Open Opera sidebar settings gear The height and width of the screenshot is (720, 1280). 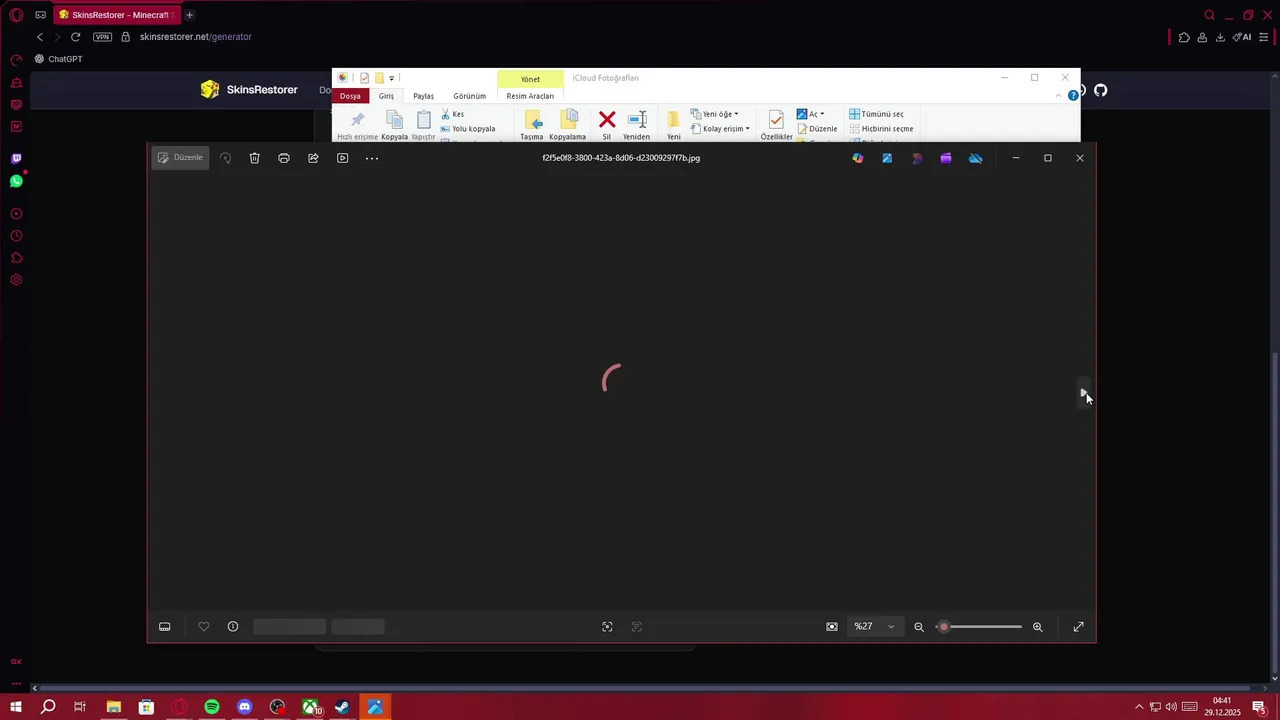(16, 280)
